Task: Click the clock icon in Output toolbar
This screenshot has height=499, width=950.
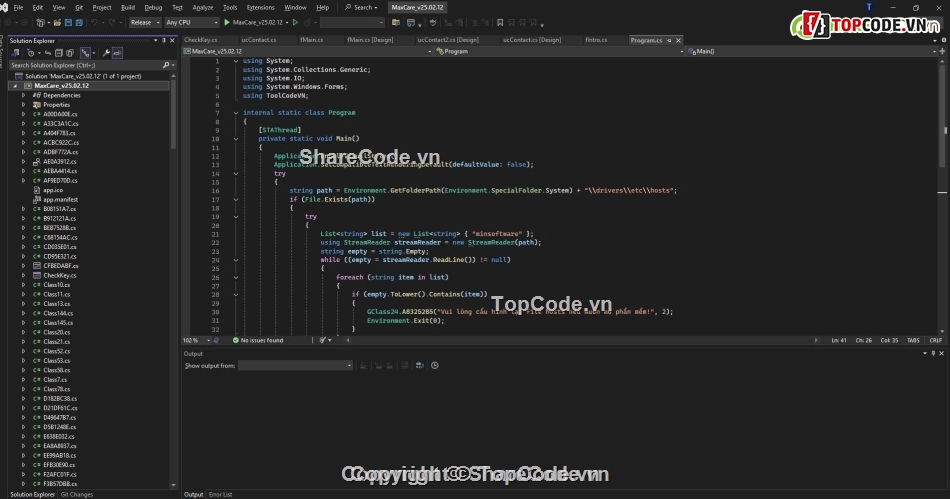Action: [x=434, y=365]
